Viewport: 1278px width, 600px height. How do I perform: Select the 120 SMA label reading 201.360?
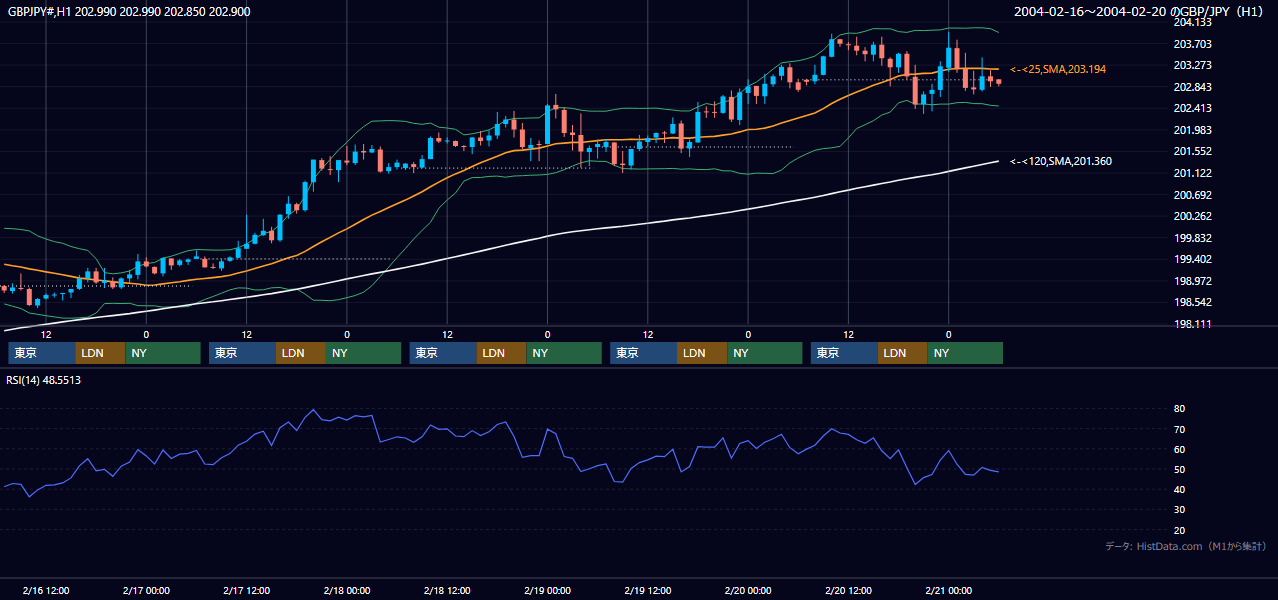pyautogui.click(x=1061, y=161)
